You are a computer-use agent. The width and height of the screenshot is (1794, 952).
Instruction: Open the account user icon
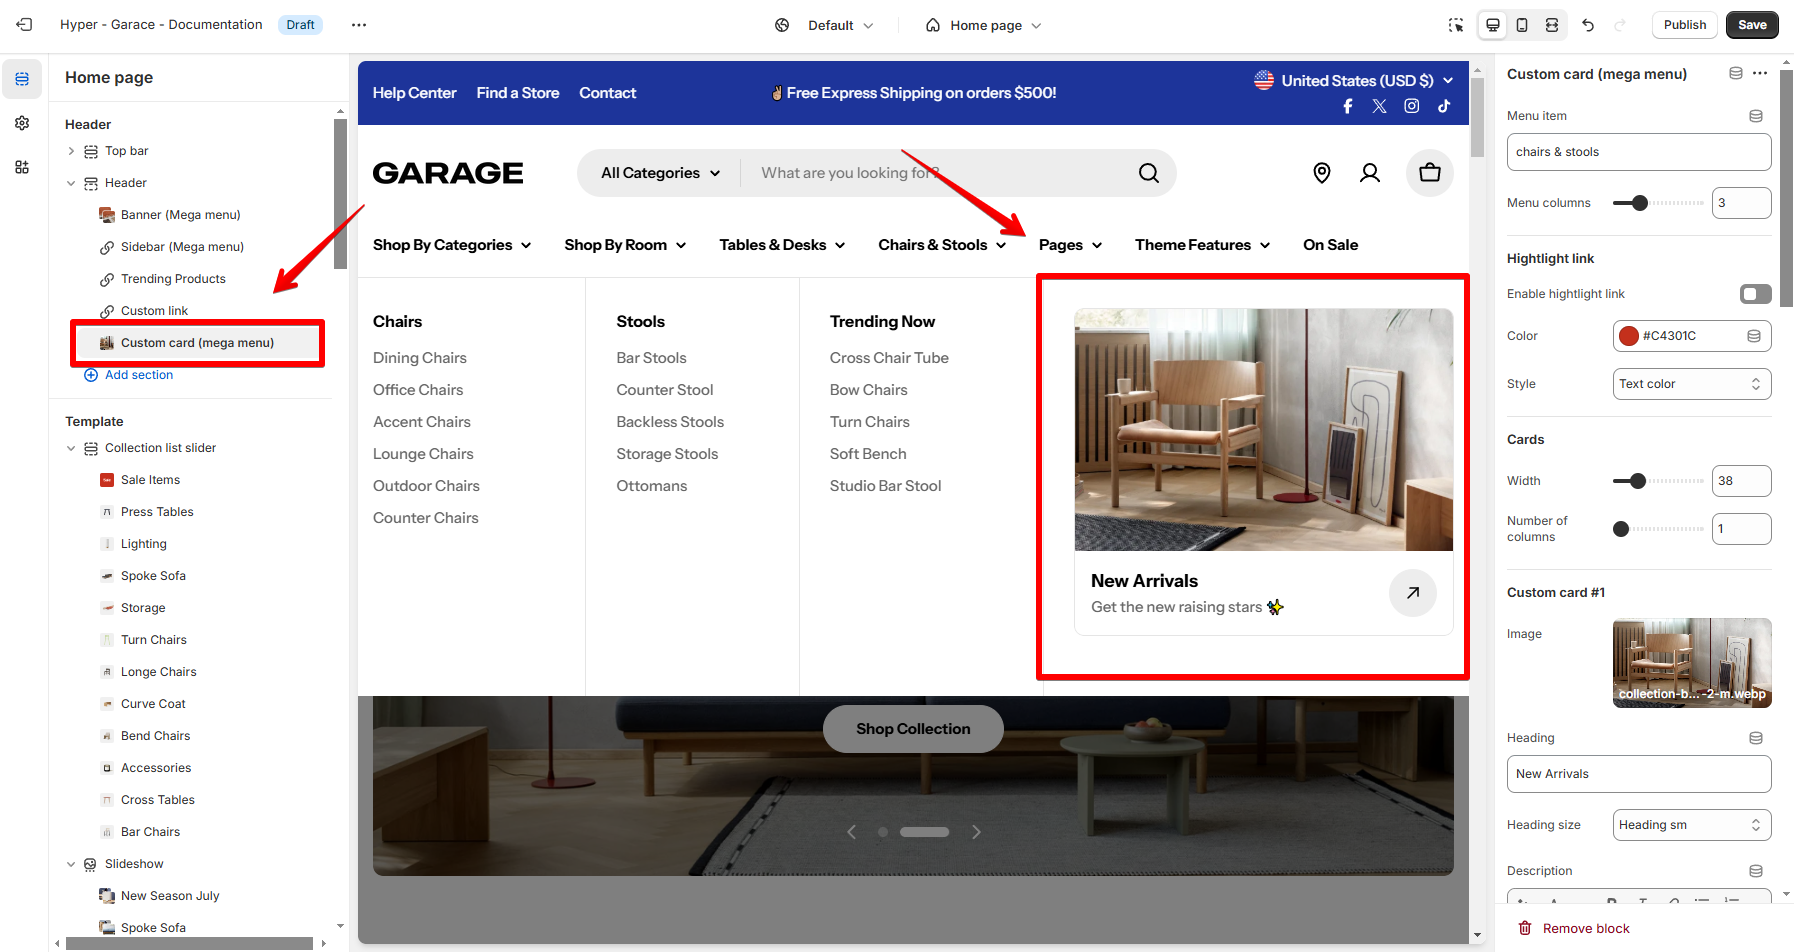point(1370,173)
